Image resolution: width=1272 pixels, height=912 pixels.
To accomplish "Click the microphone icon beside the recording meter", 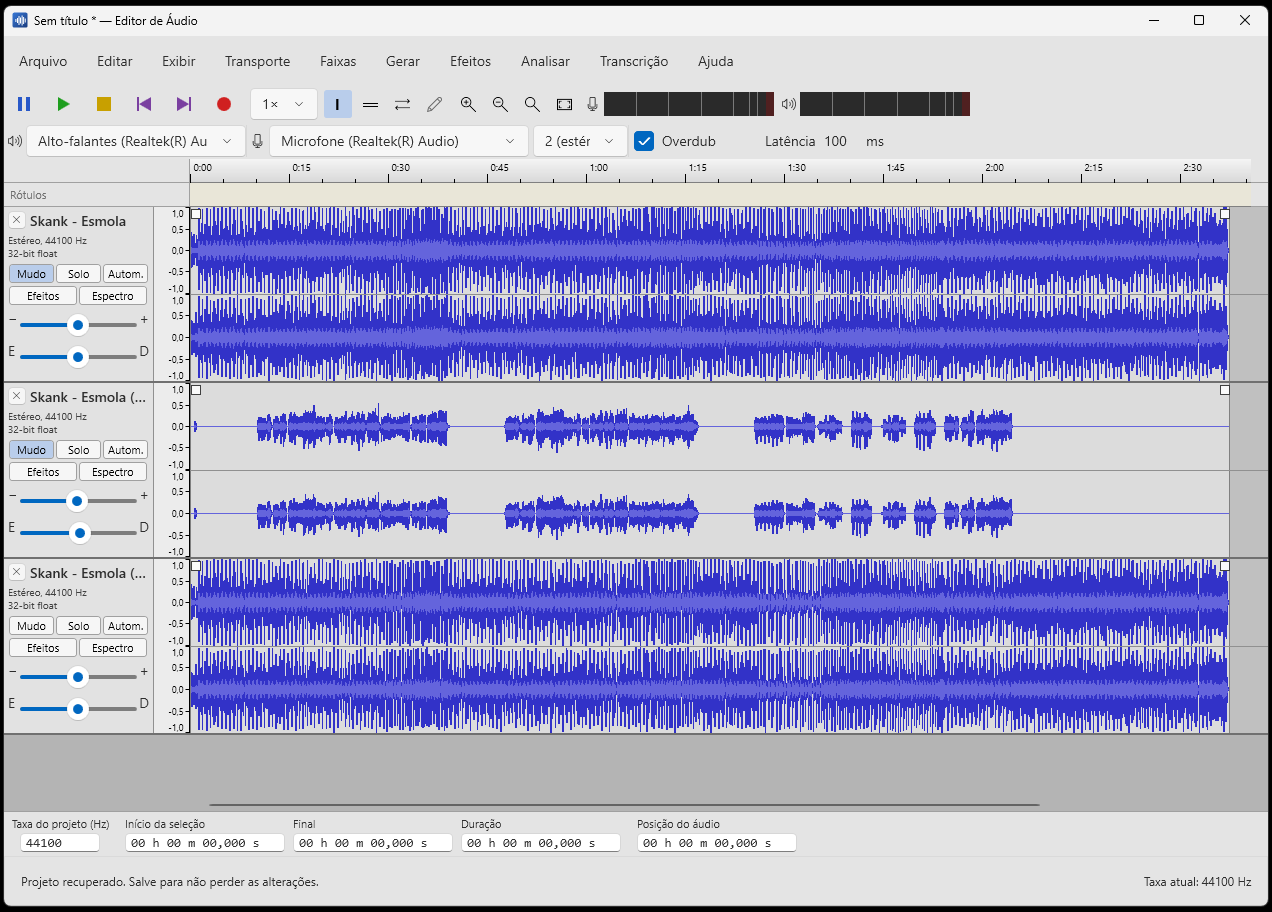I will pos(592,104).
